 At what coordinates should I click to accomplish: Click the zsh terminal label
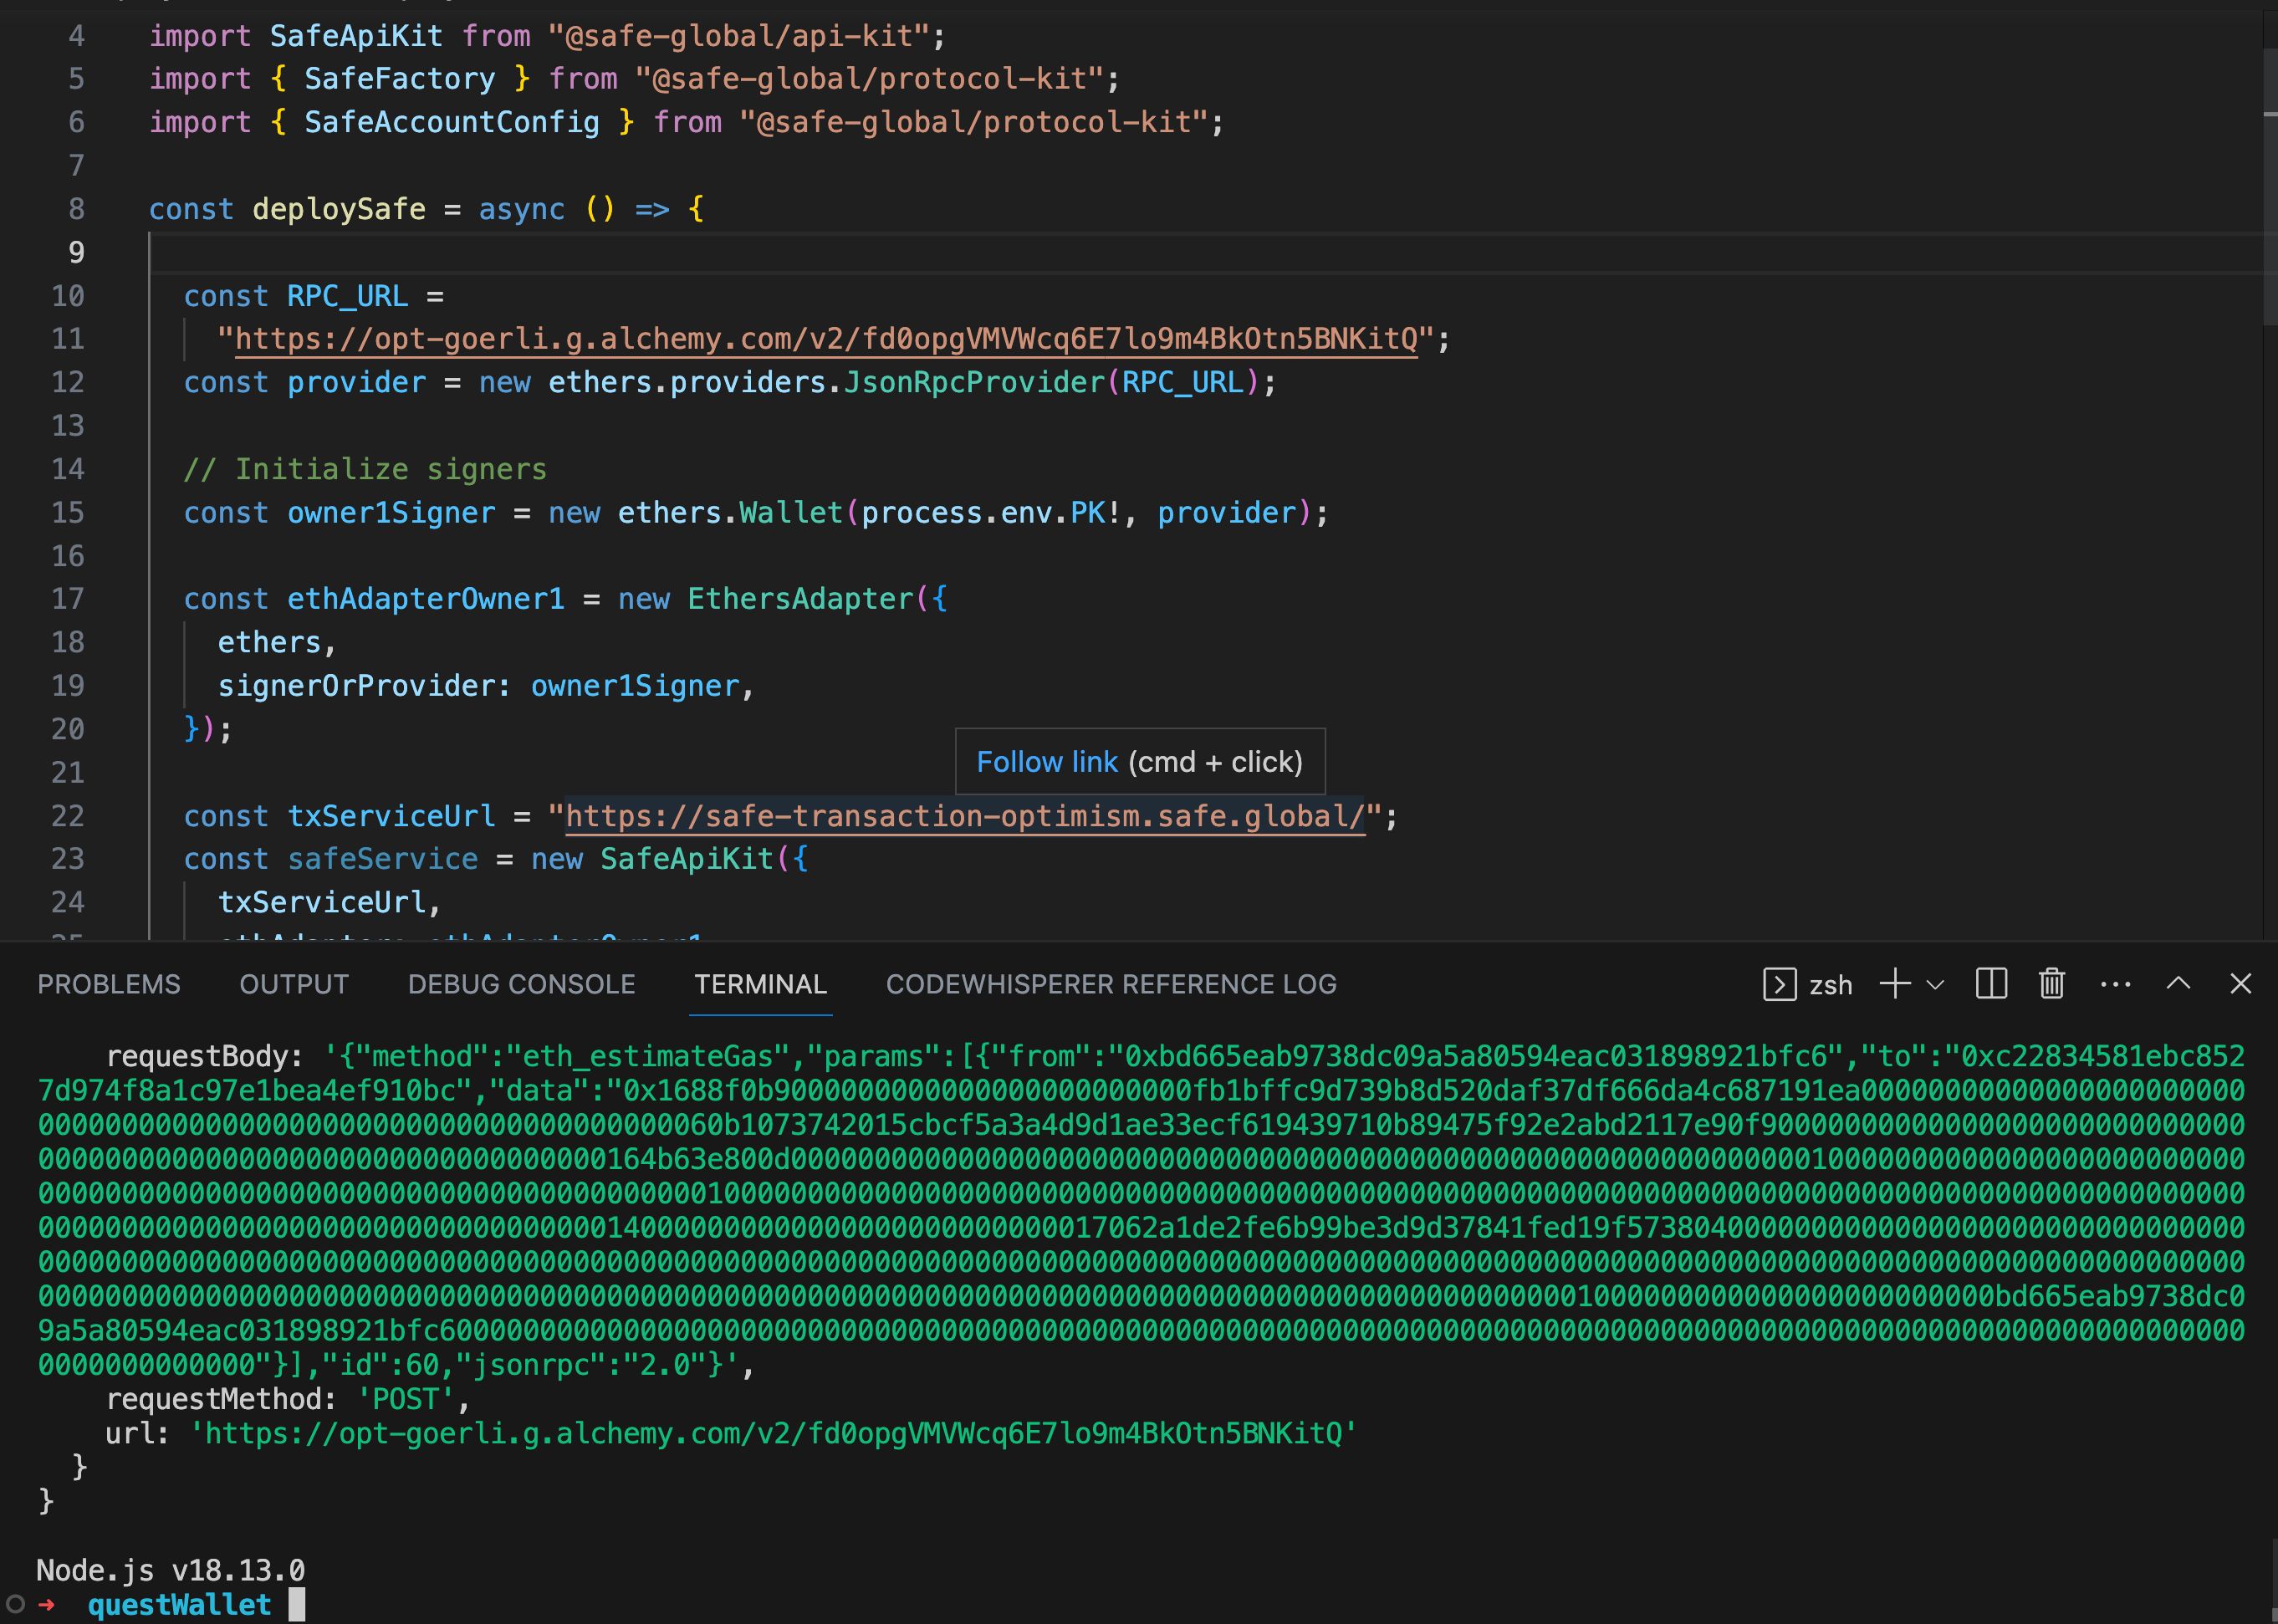(1830, 985)
